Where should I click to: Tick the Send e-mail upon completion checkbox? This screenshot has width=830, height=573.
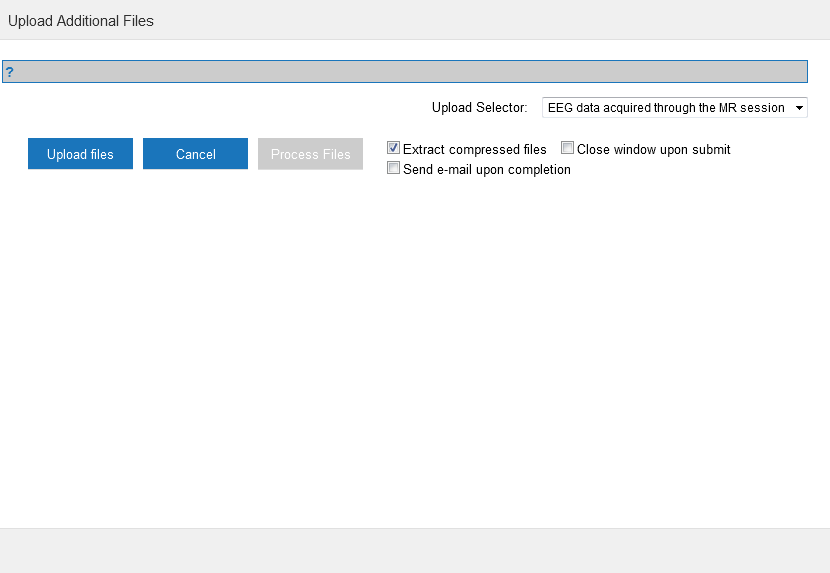click(x=394, y=168)
